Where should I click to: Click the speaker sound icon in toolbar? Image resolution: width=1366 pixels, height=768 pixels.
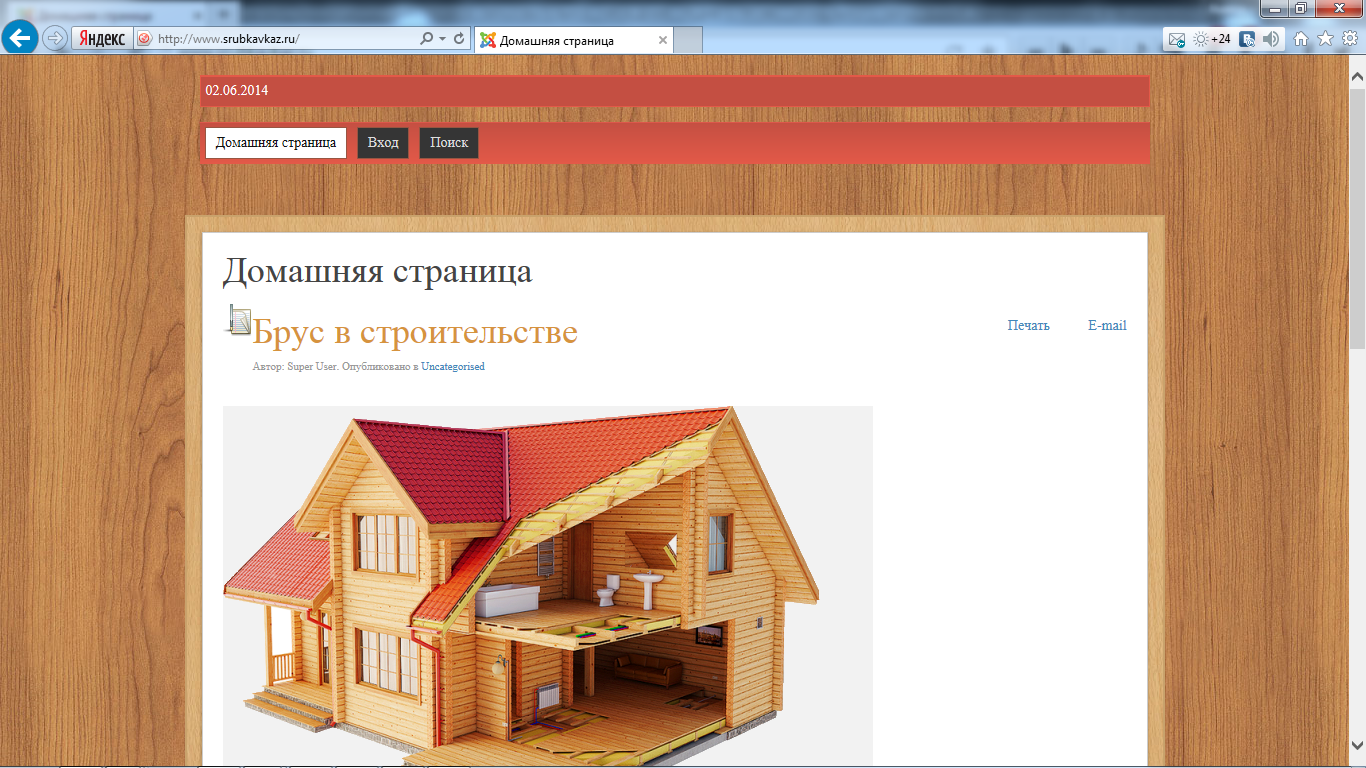[1271, 39]
